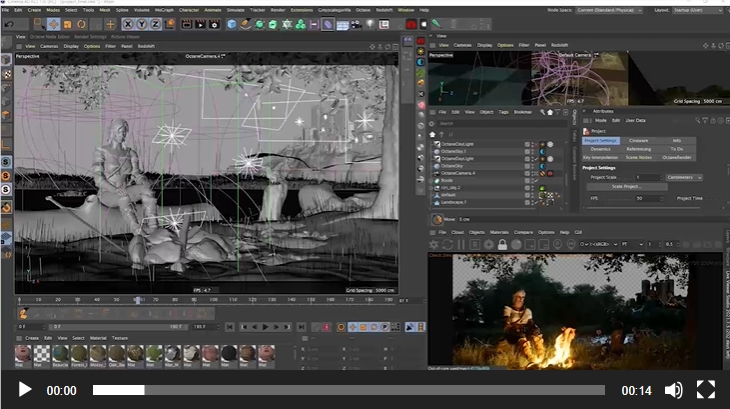Screen dimensions: 730x409
Task: Open the Dynamics tab in Attributes
Action: [x=601, y=149]
